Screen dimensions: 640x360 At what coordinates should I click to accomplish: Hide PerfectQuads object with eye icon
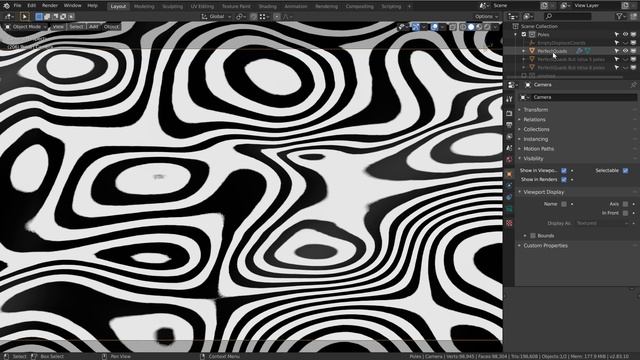tap(625, 51)
